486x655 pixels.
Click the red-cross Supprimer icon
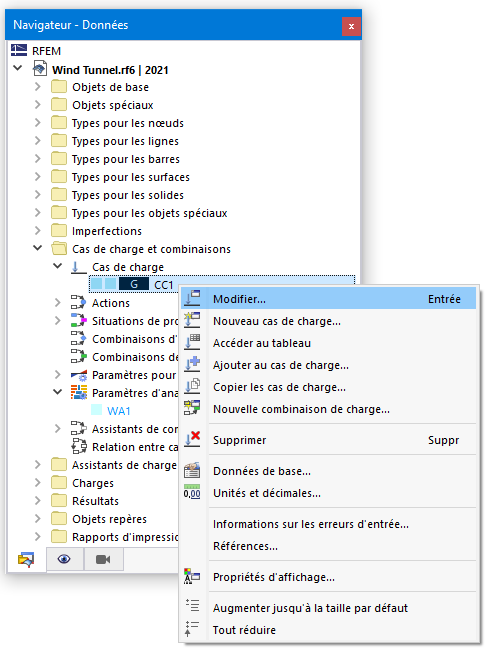(x=192, y=439)
